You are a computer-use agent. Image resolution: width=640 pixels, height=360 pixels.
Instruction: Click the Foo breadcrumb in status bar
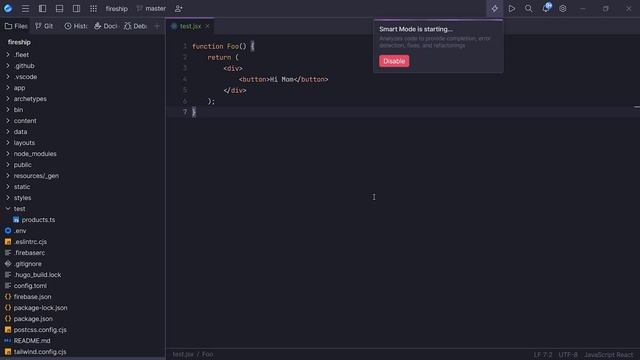pyautogui.click(x=207, y=354)
